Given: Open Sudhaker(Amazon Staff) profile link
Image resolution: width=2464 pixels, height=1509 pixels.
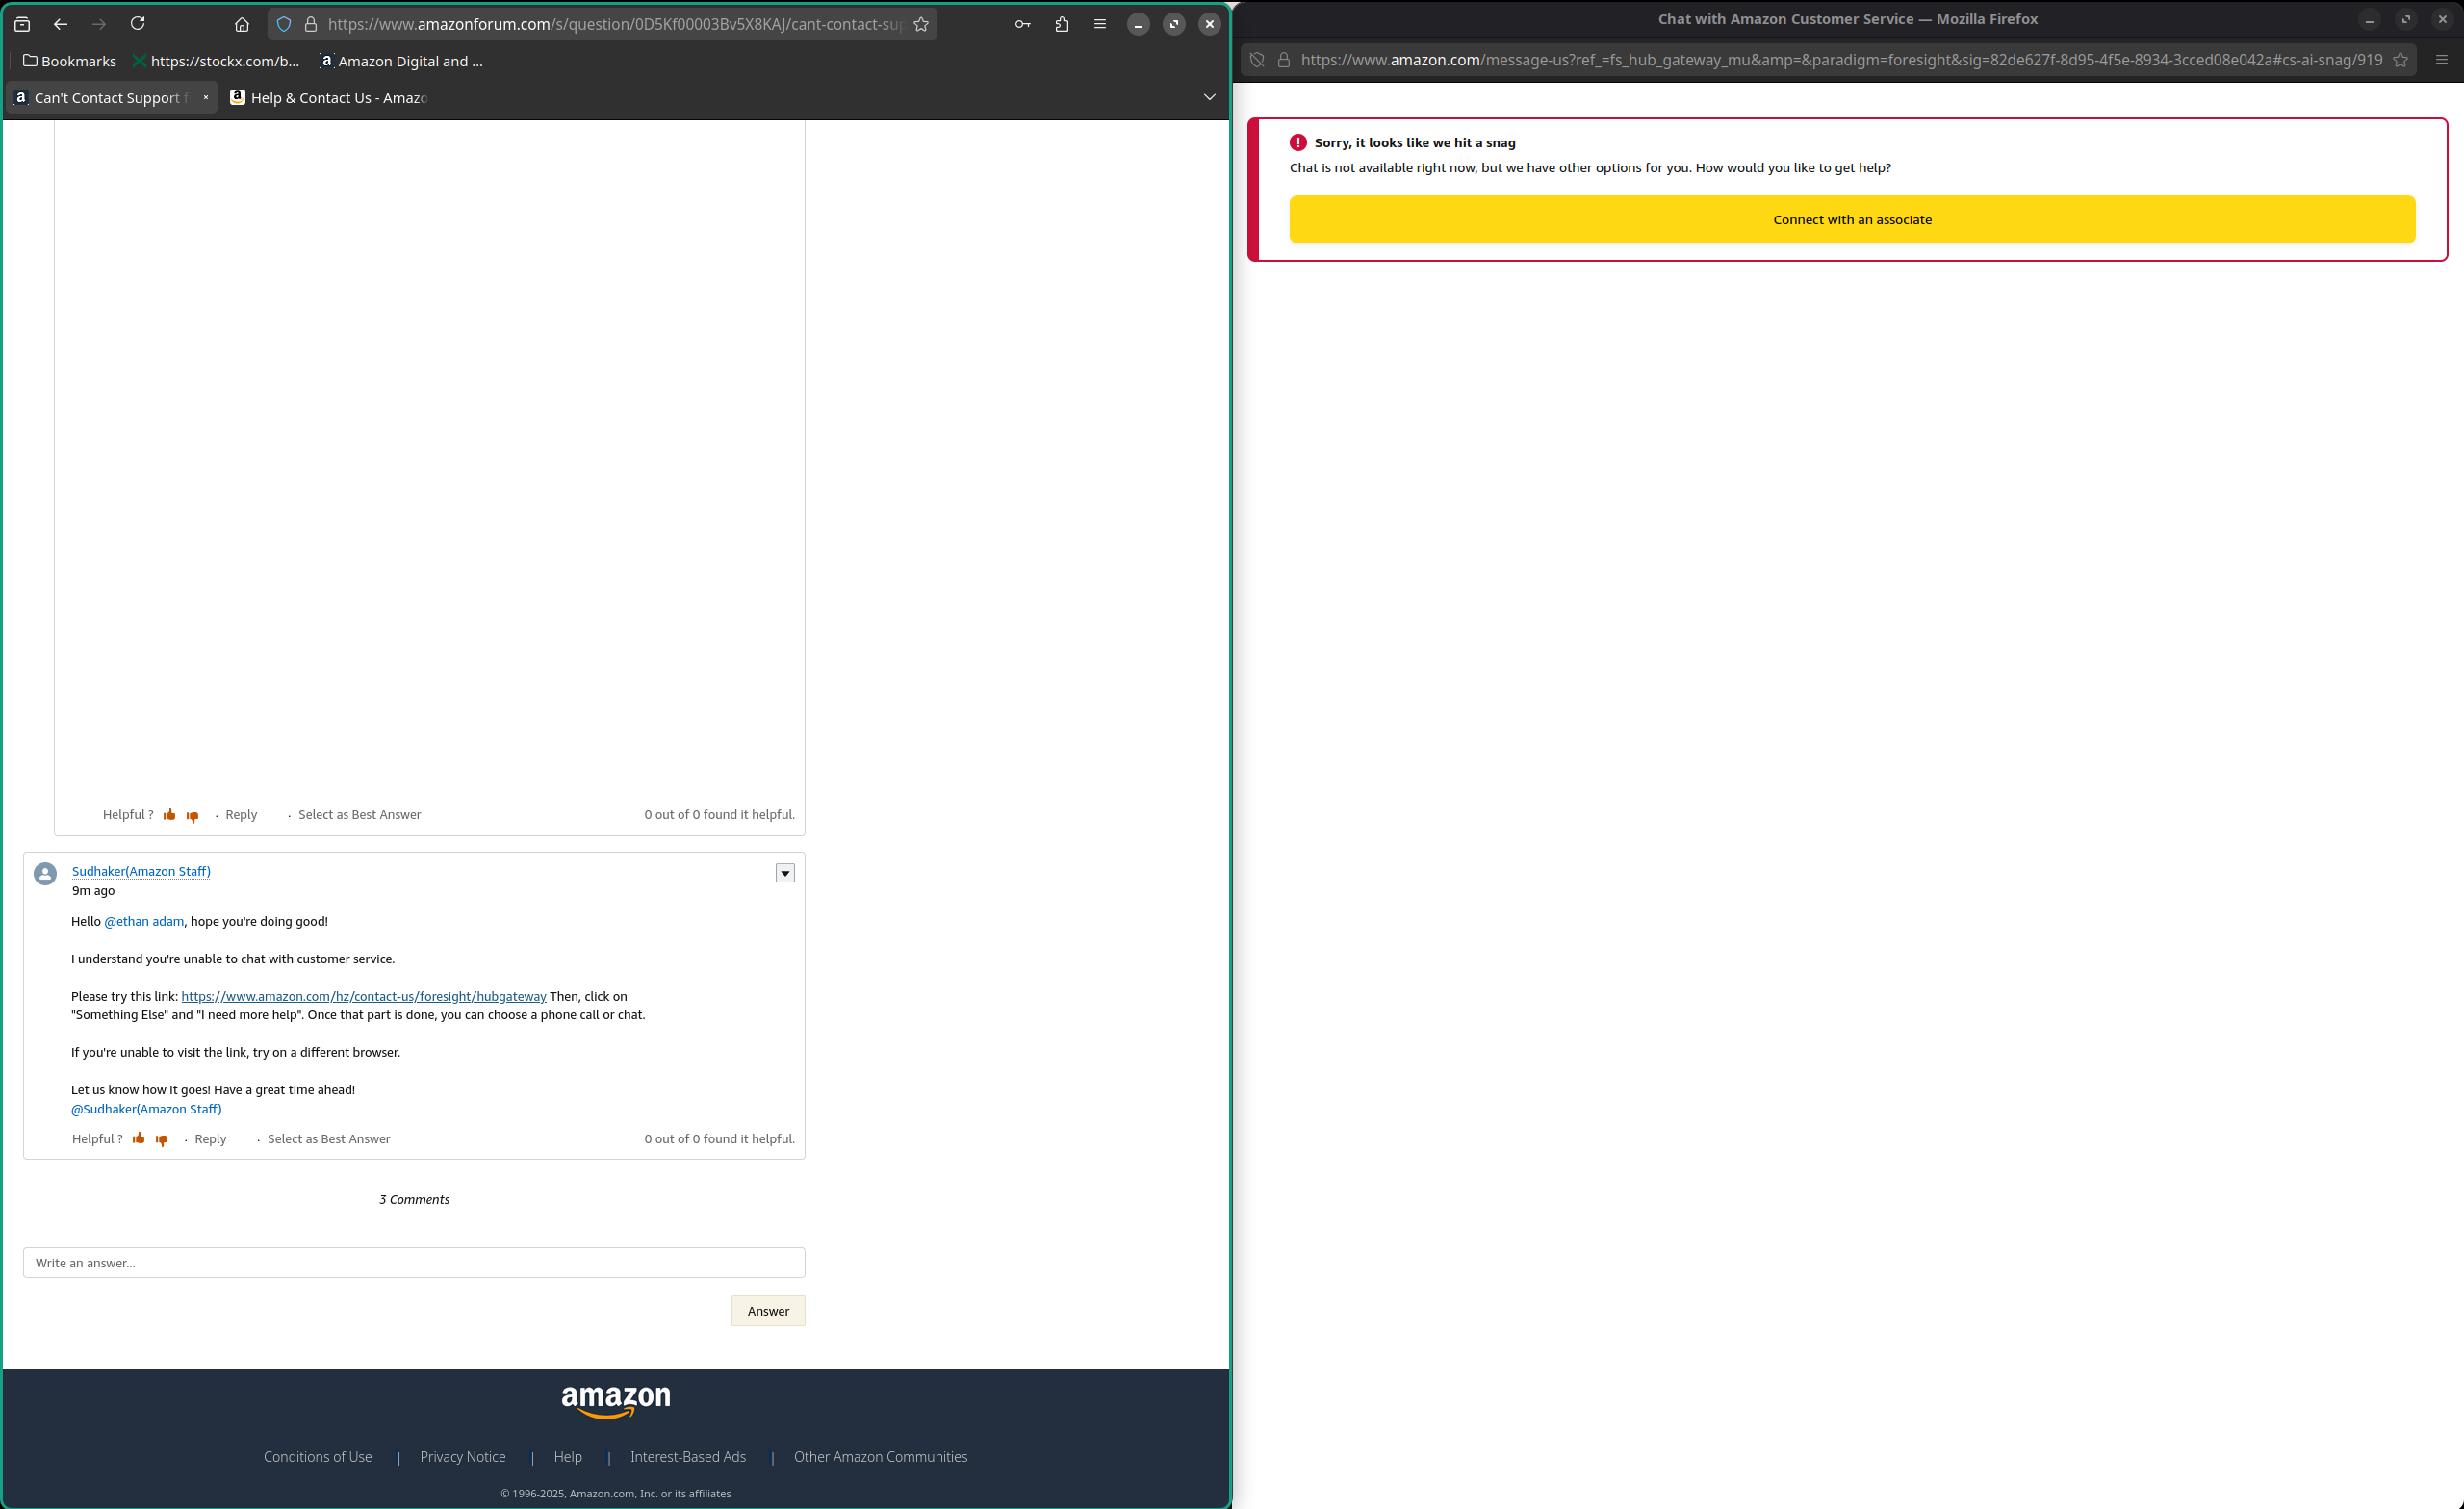Looking at the screenshot, I should tap(141, 870).
